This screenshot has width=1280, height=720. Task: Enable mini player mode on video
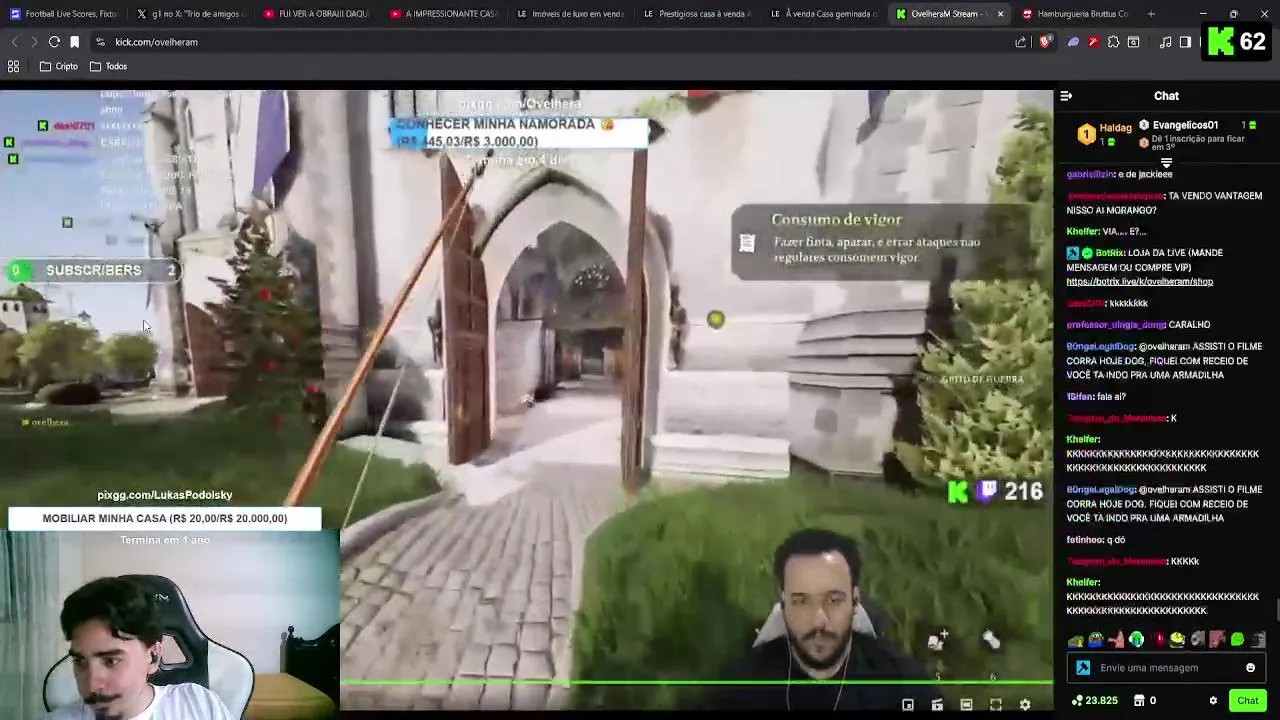908,705
